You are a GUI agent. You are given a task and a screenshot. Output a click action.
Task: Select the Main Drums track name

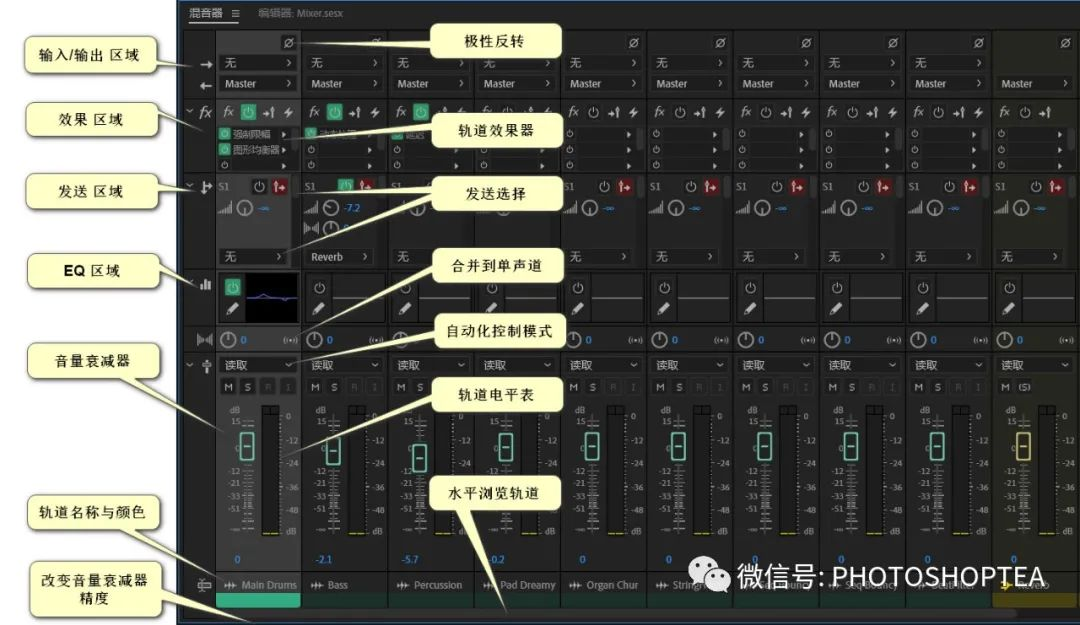coord(269,585)
